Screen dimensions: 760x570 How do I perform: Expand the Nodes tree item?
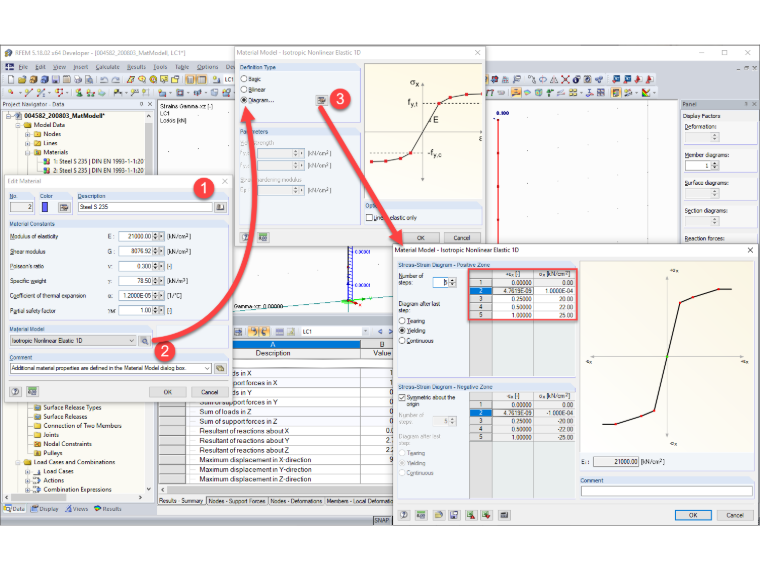pos(28,134)
